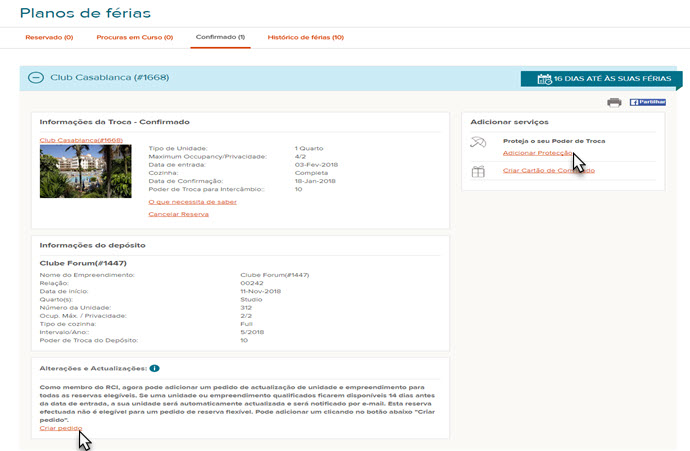Select the confirmation date 18-Jan-2018

[x=315, y=181]
